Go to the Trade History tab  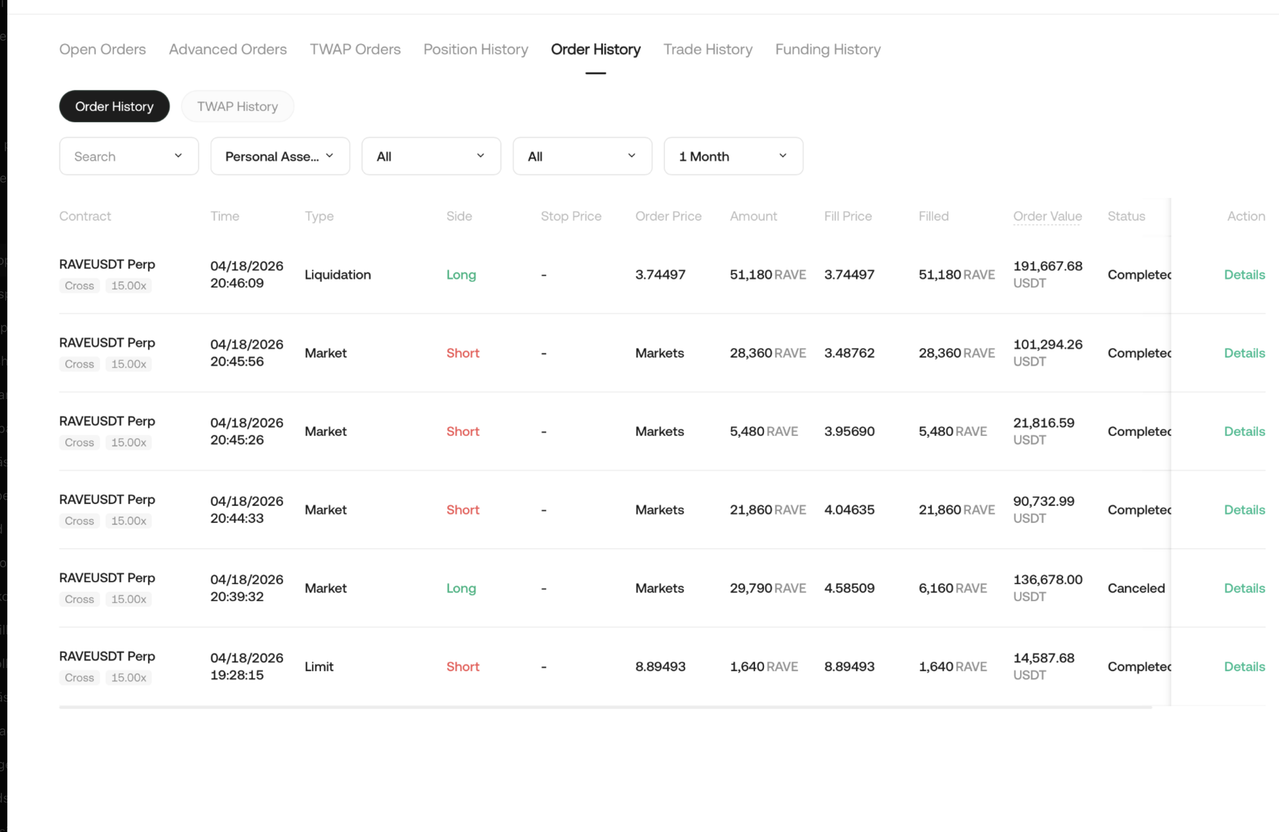[x=708, y=49]
